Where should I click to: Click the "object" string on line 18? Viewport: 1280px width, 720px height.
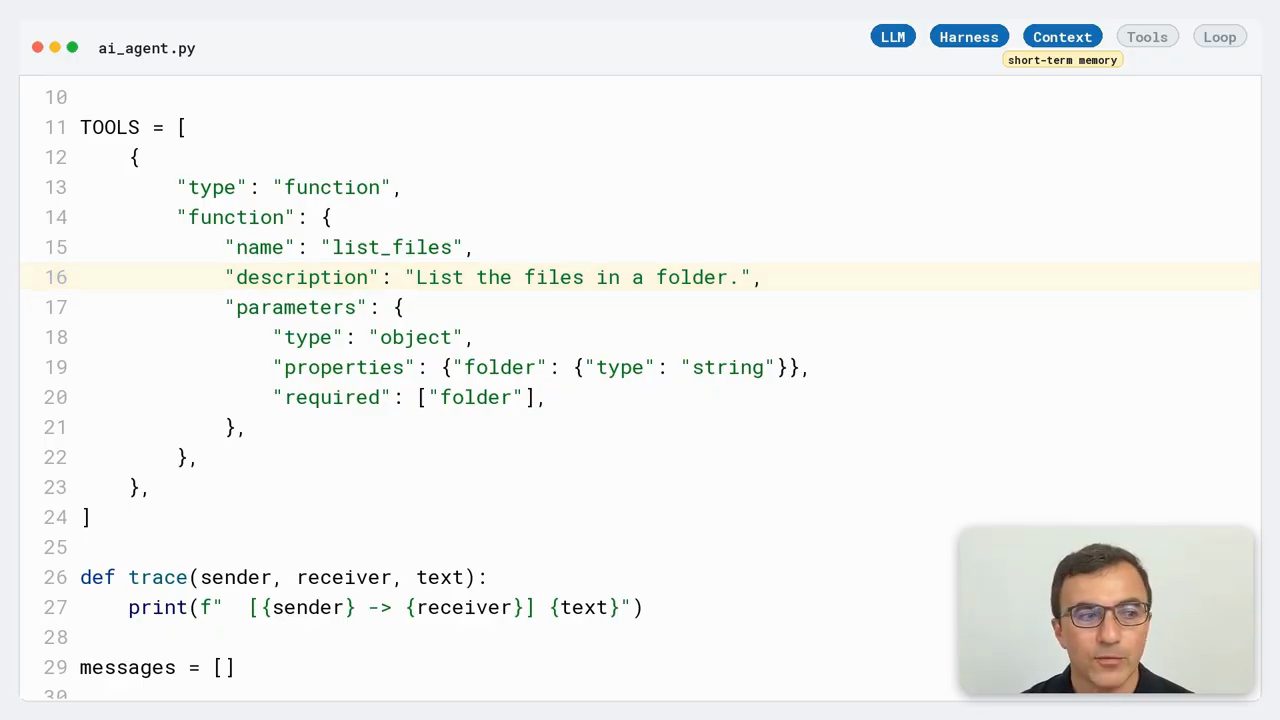[x=416, y=337]
